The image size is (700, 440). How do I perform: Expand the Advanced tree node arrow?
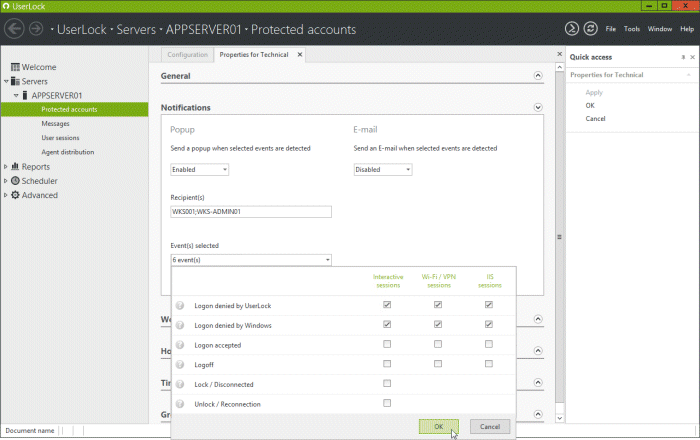[x=5, y=195]
